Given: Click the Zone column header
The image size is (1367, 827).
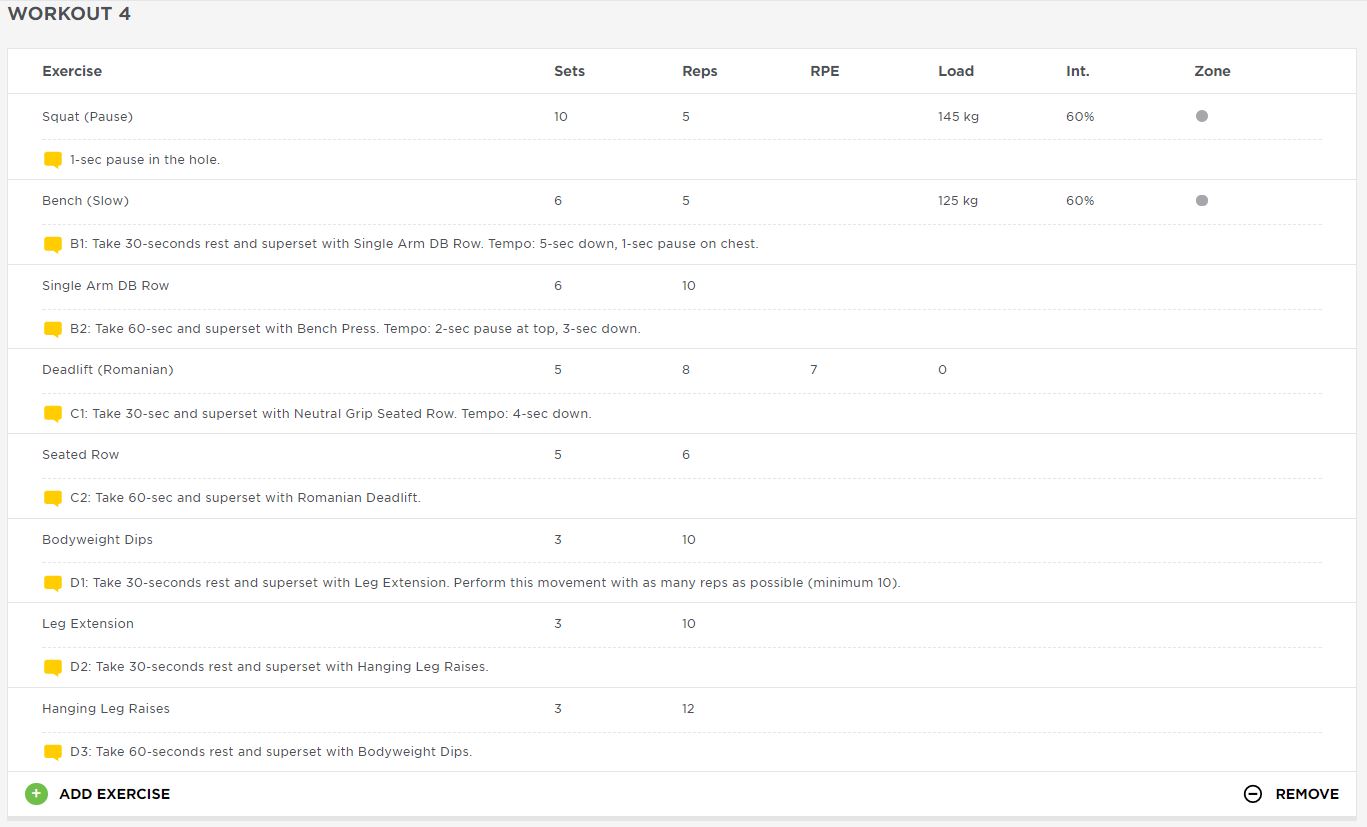Looking at the screenshot, I should (1212, 71).
